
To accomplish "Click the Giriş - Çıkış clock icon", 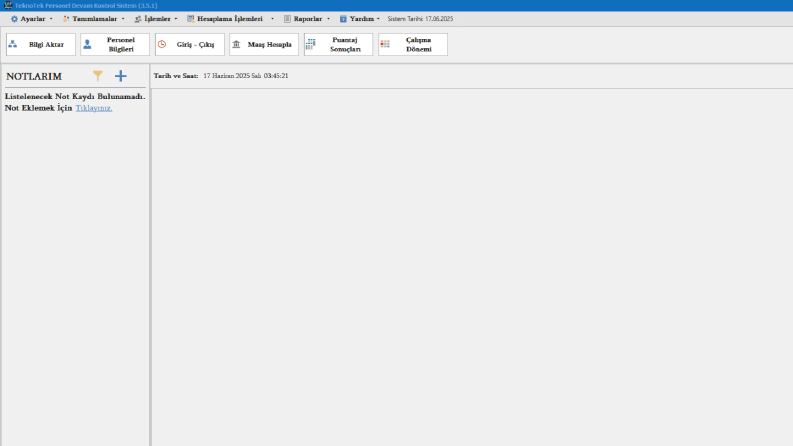I will [162, 44].
